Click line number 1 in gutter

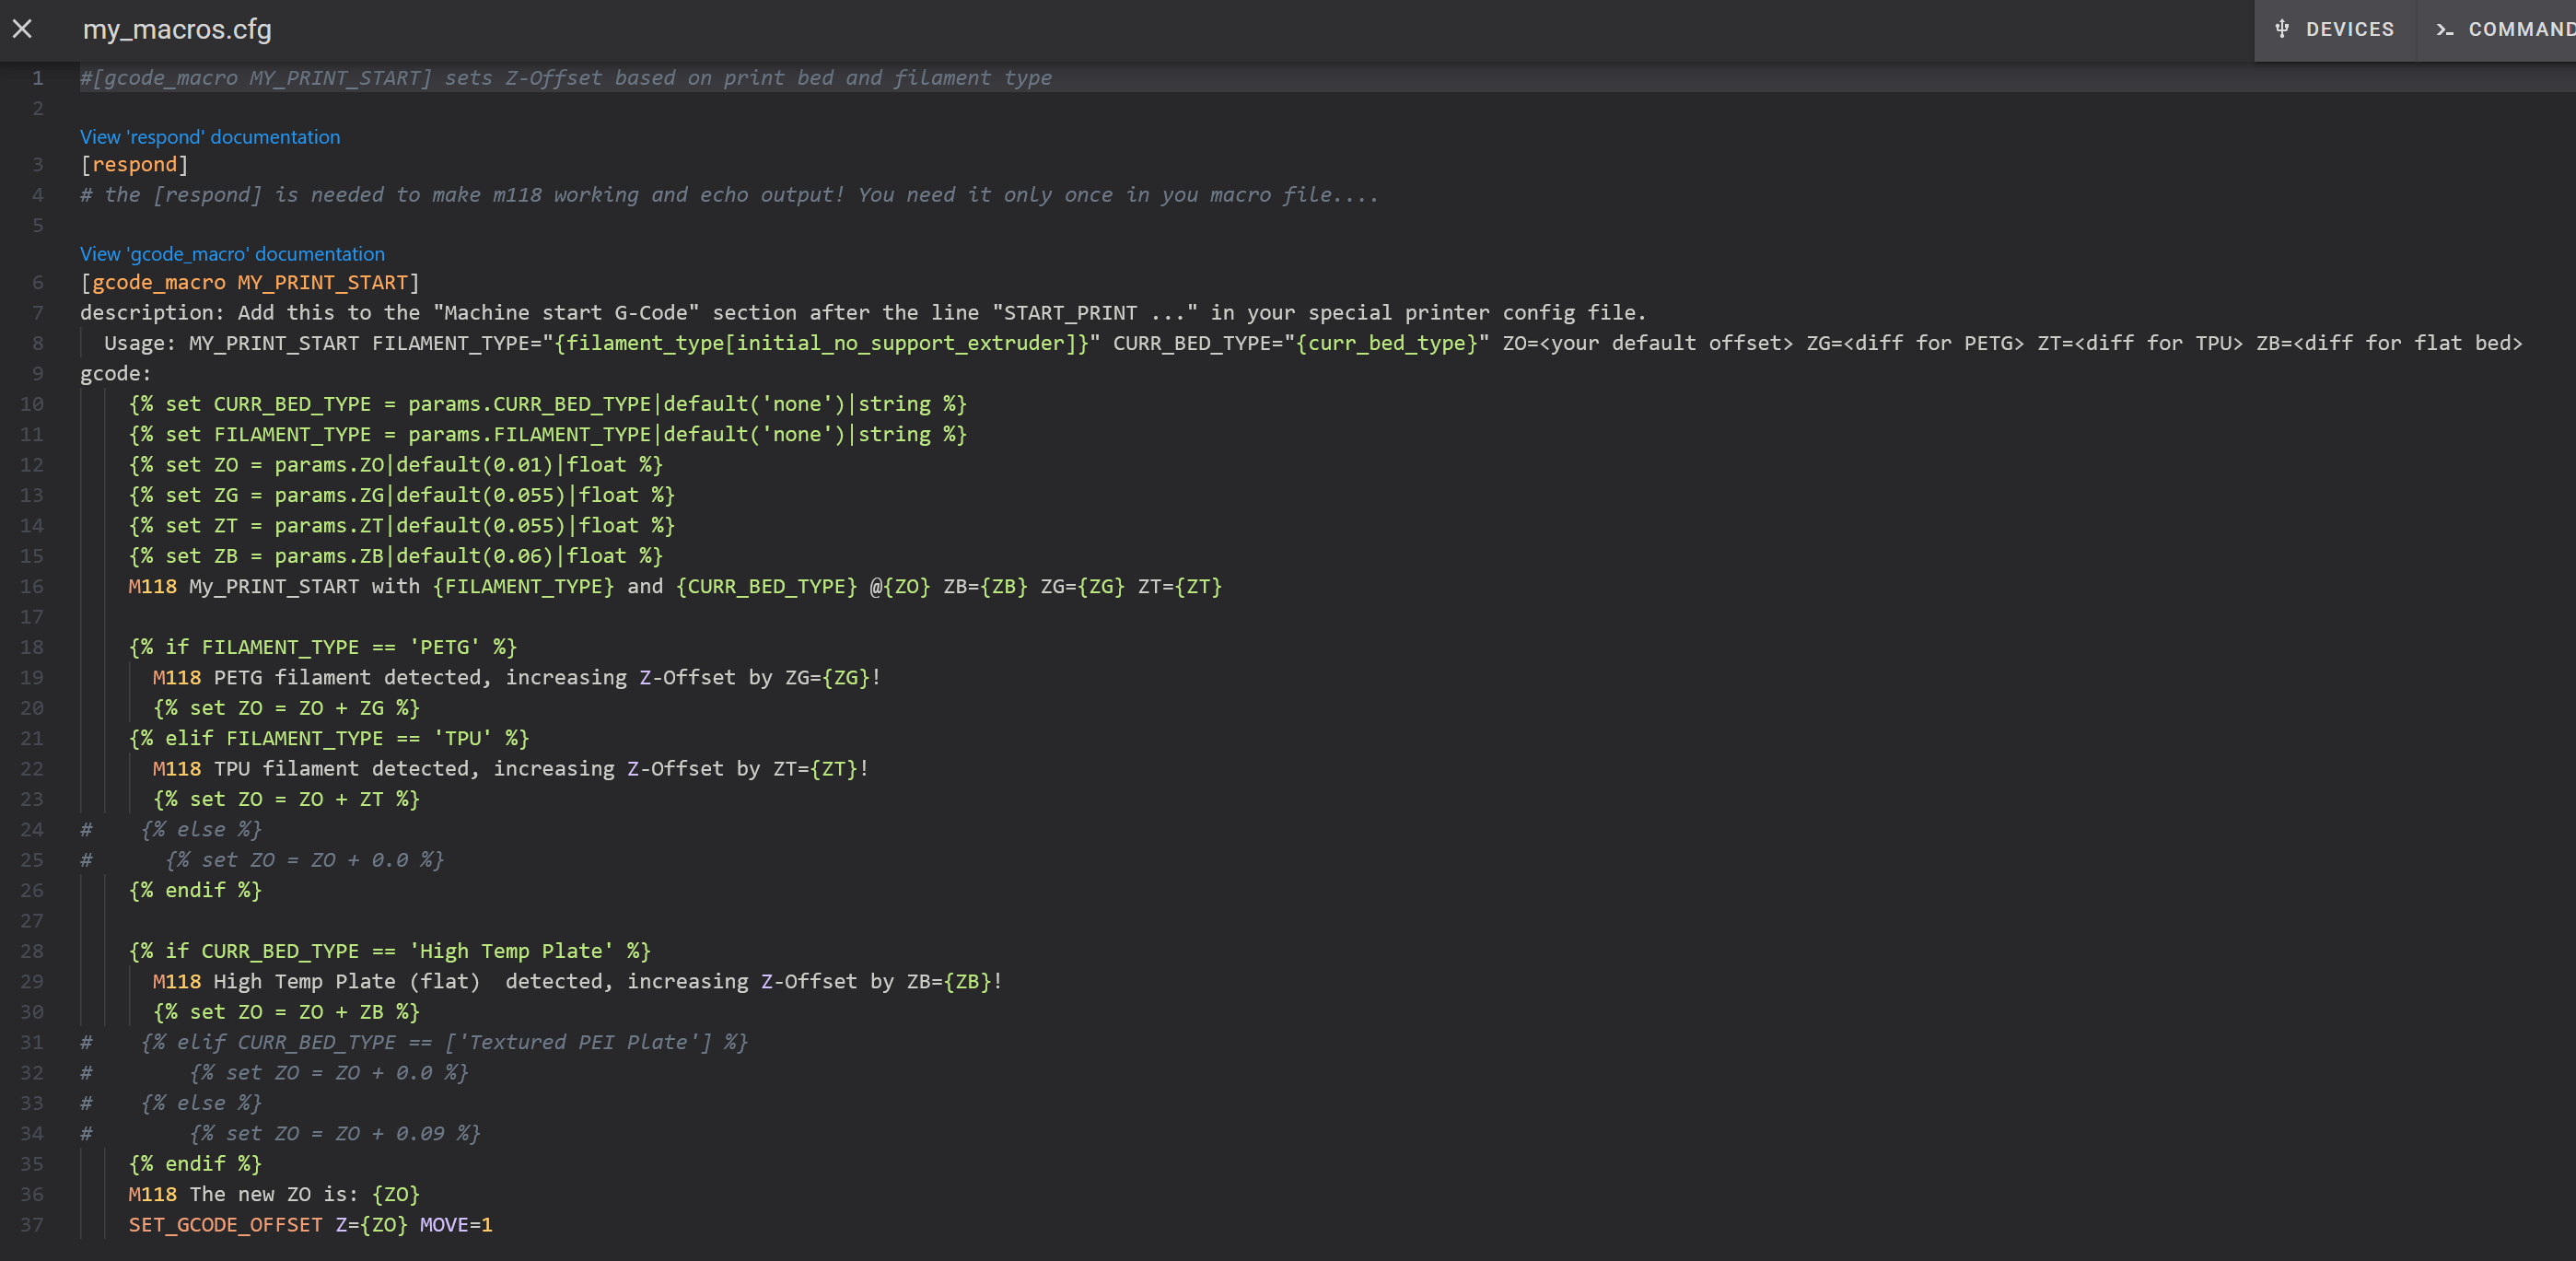(37, 78)
